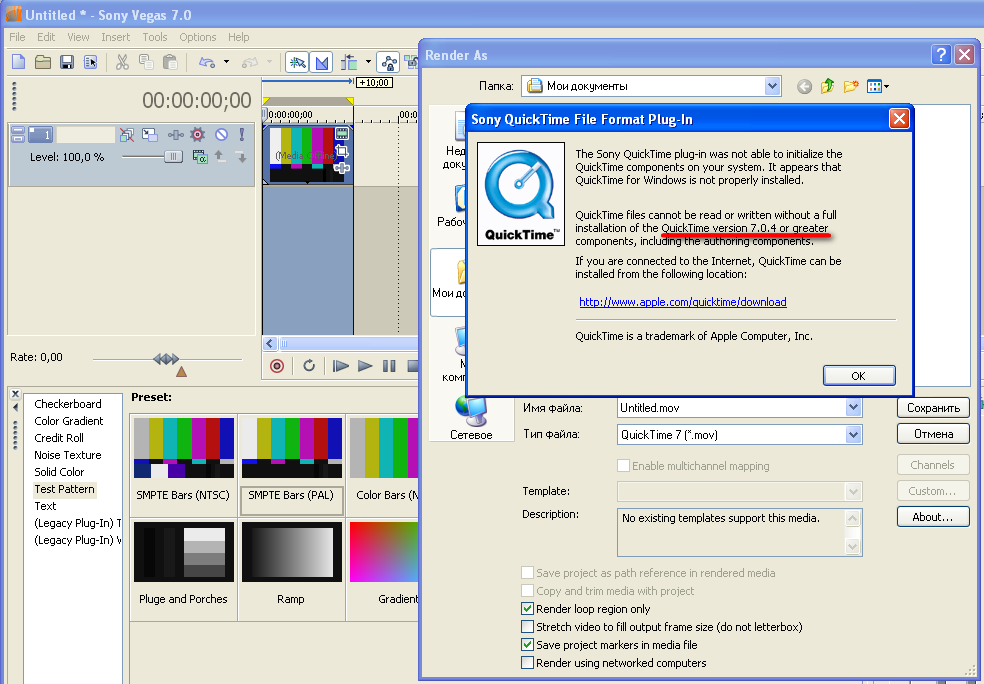Click Play From Start transport button

tap(341, 366)
